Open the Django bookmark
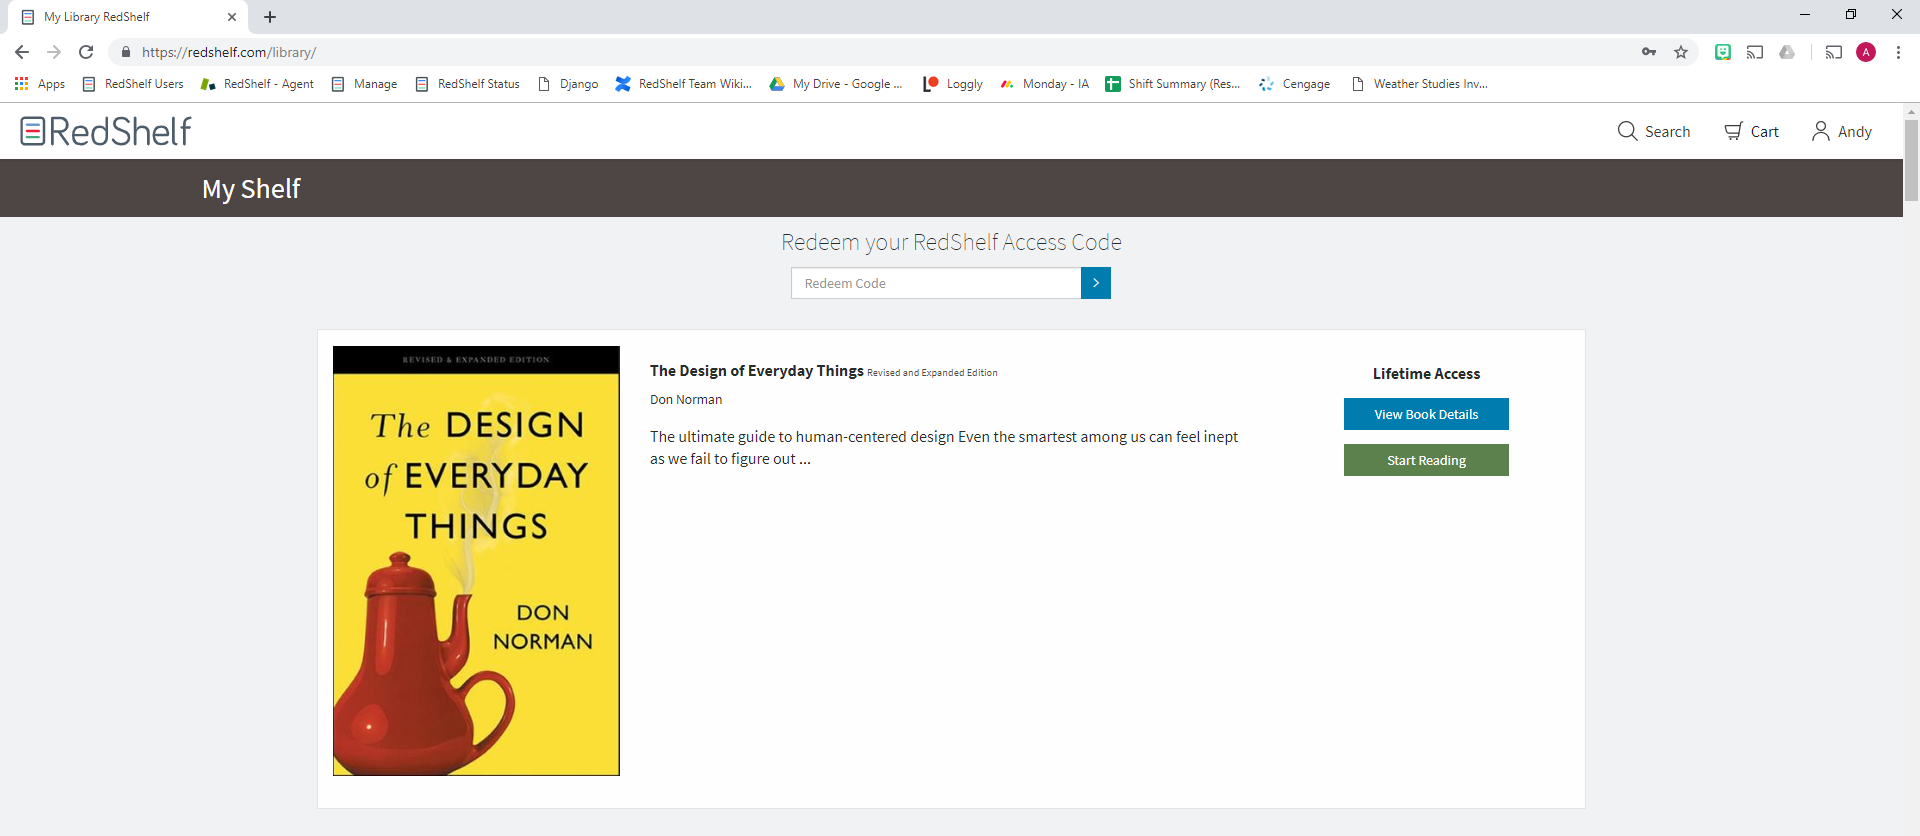The width and height of the screenshot is (1920, 836). (568, 84)
